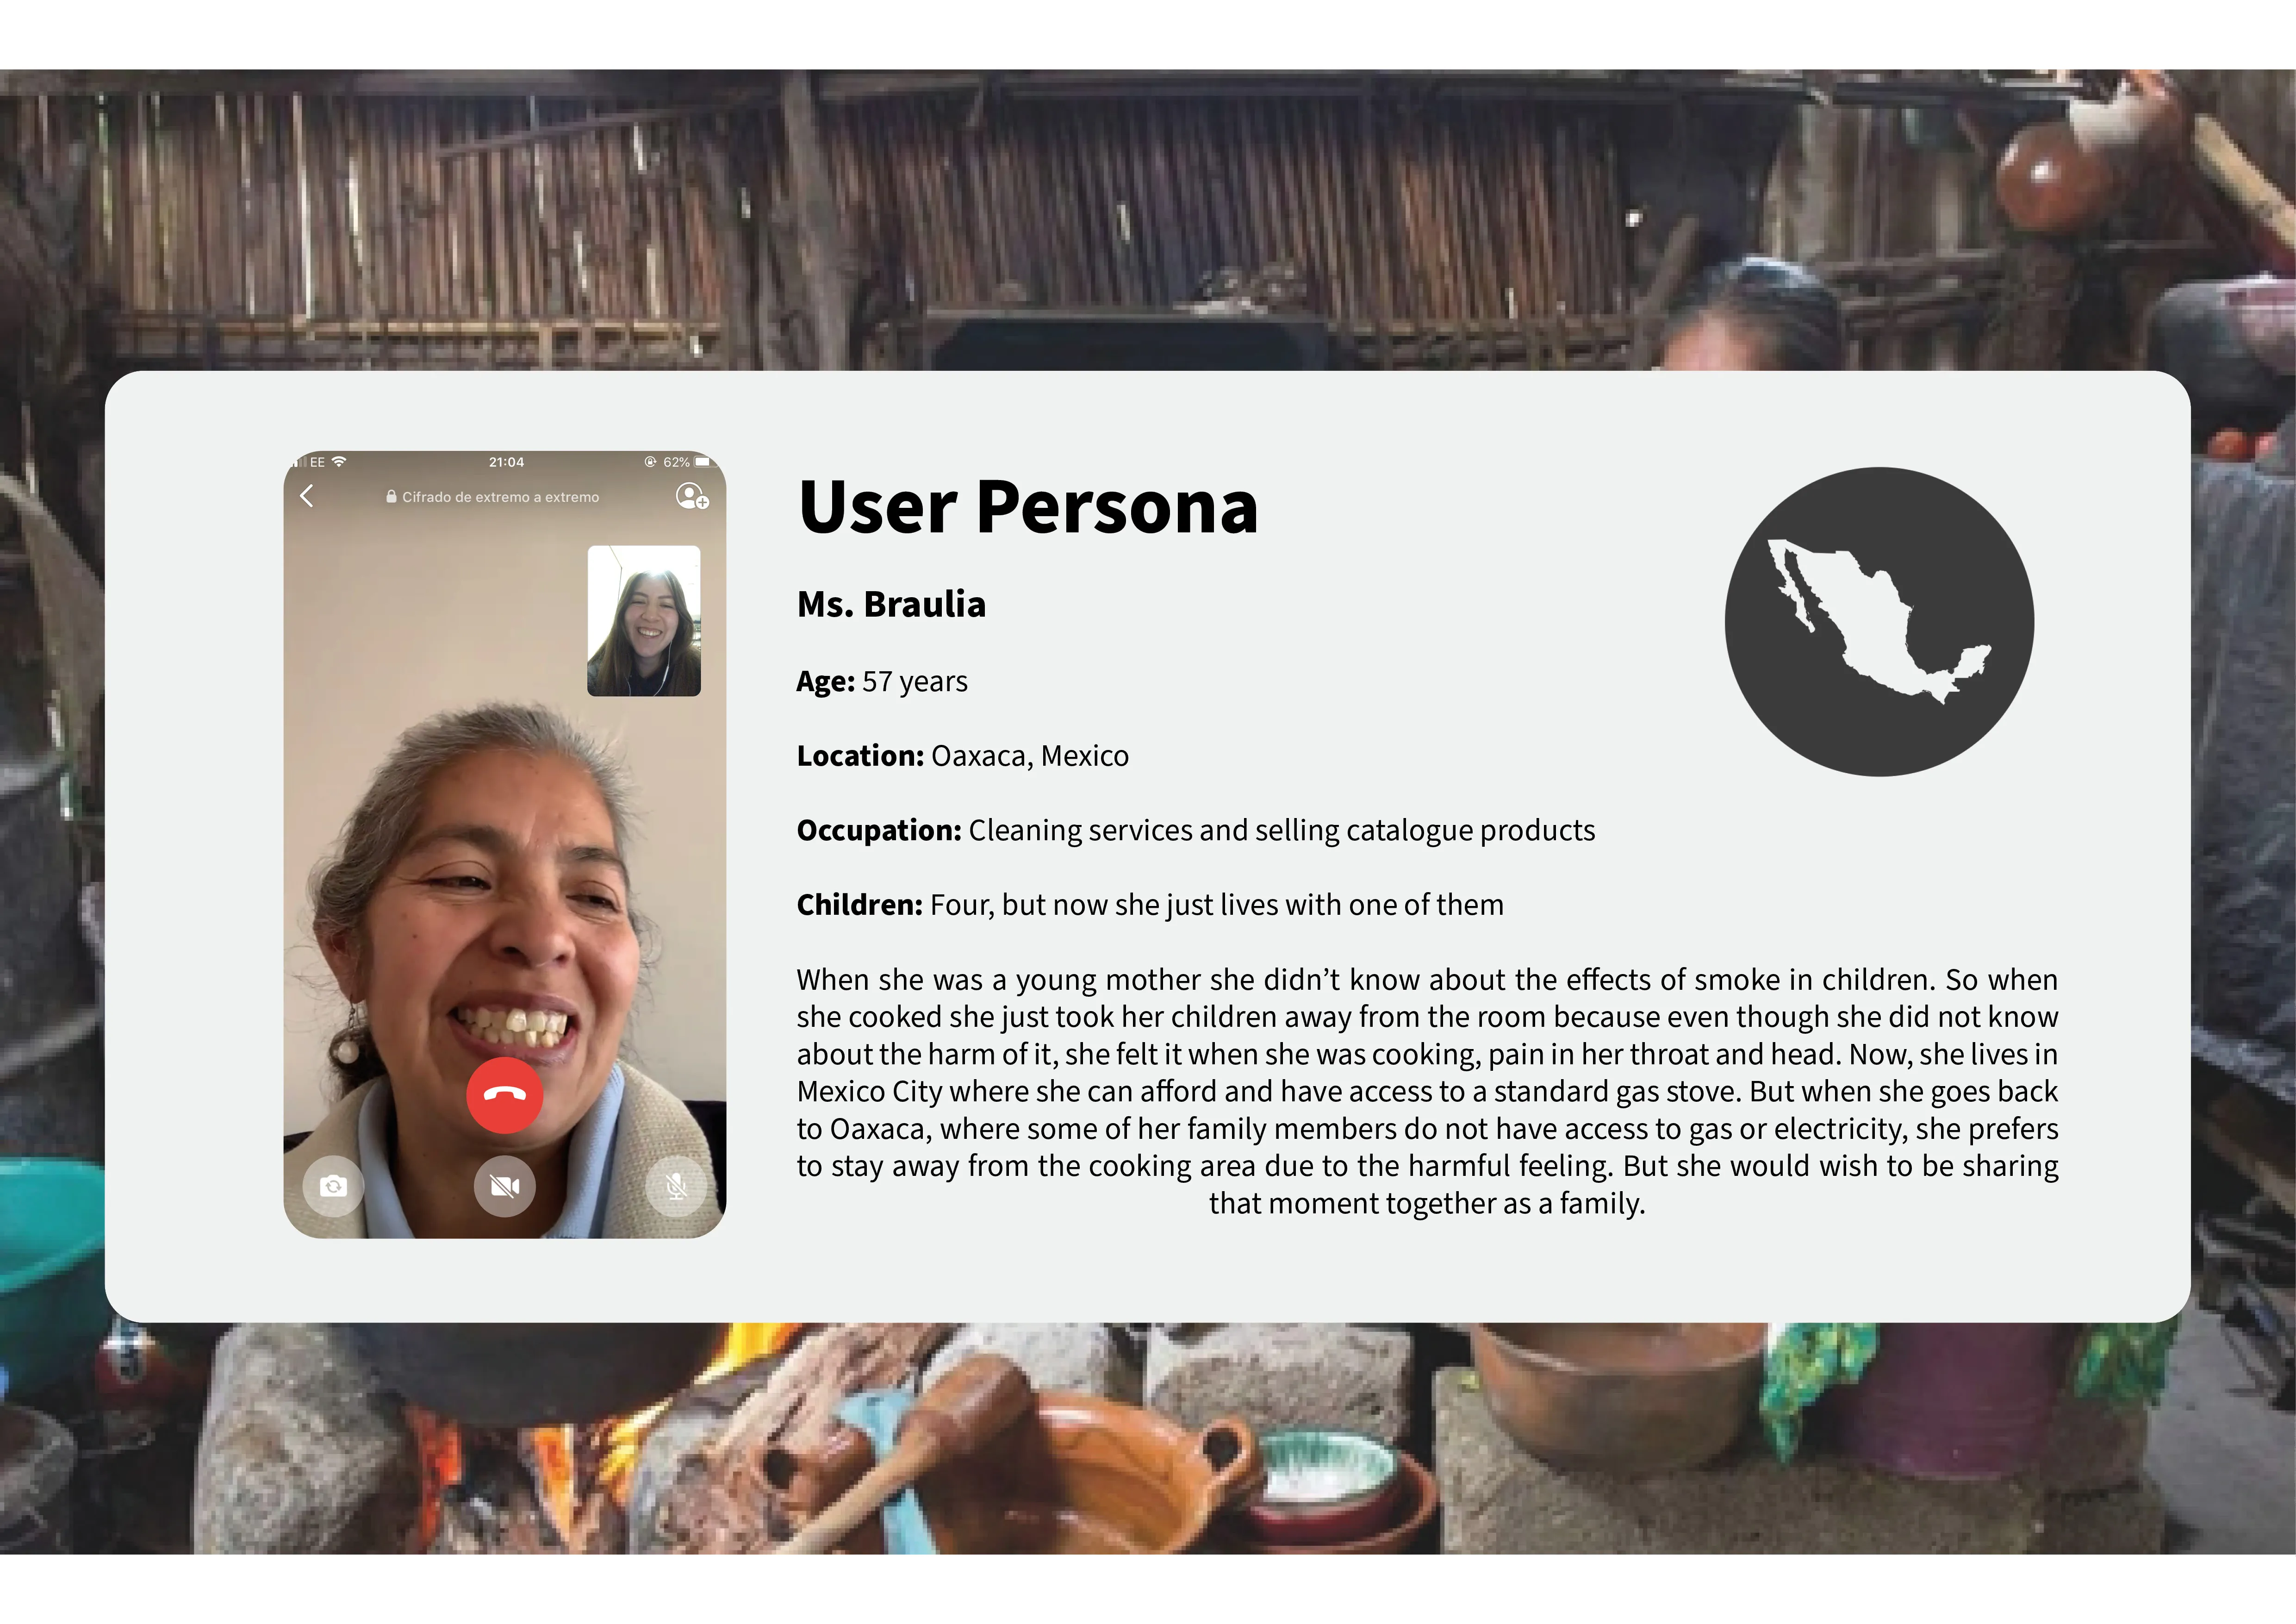Click the 21:04 clock in status bar
Viewport: 2296px width, 1624px height.
pos(506,462)
